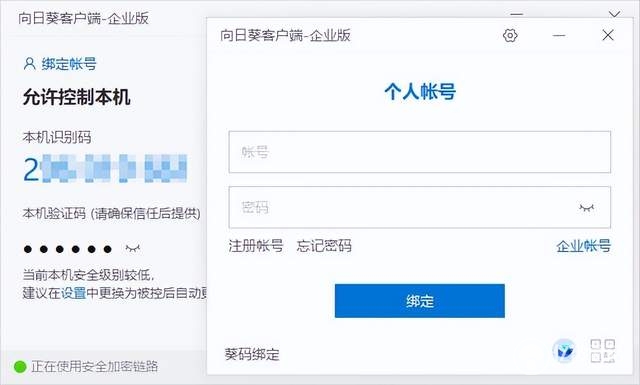Minimize the 个人帐号 login dialog

559,36
